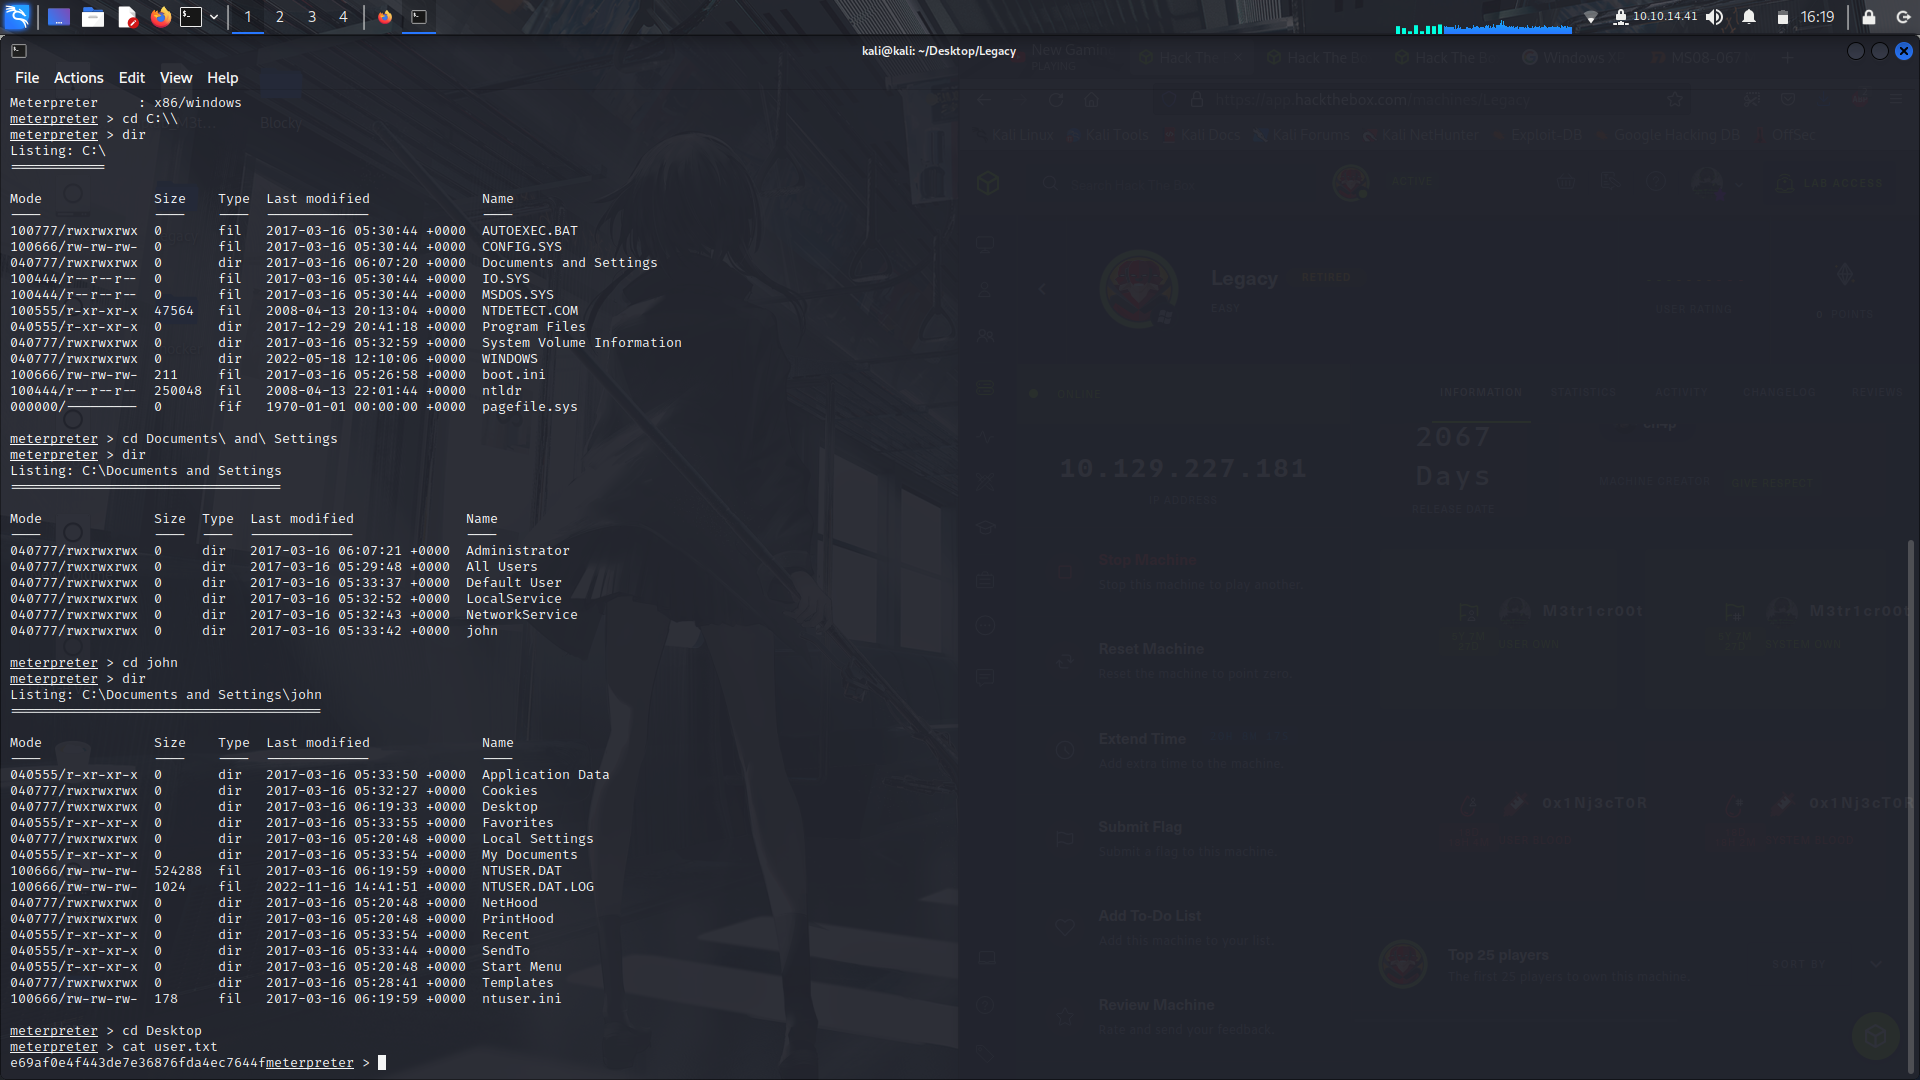Screen dimensions: 1920x1080
Task: Launch the file manager from the taskbar
Action: 92,16
